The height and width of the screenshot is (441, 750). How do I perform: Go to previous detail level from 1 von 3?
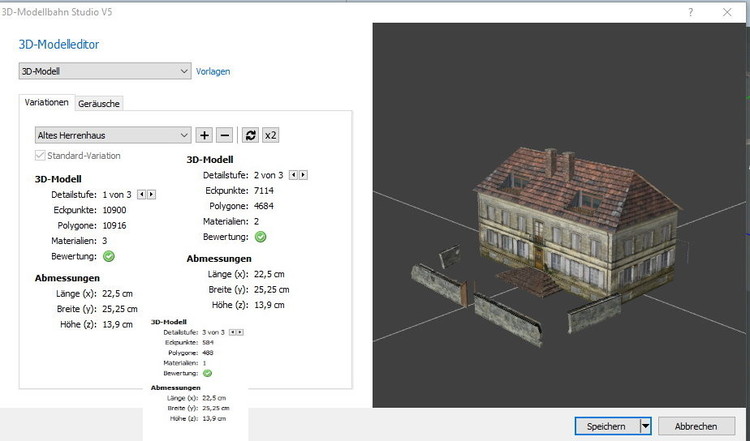(142, 195)
